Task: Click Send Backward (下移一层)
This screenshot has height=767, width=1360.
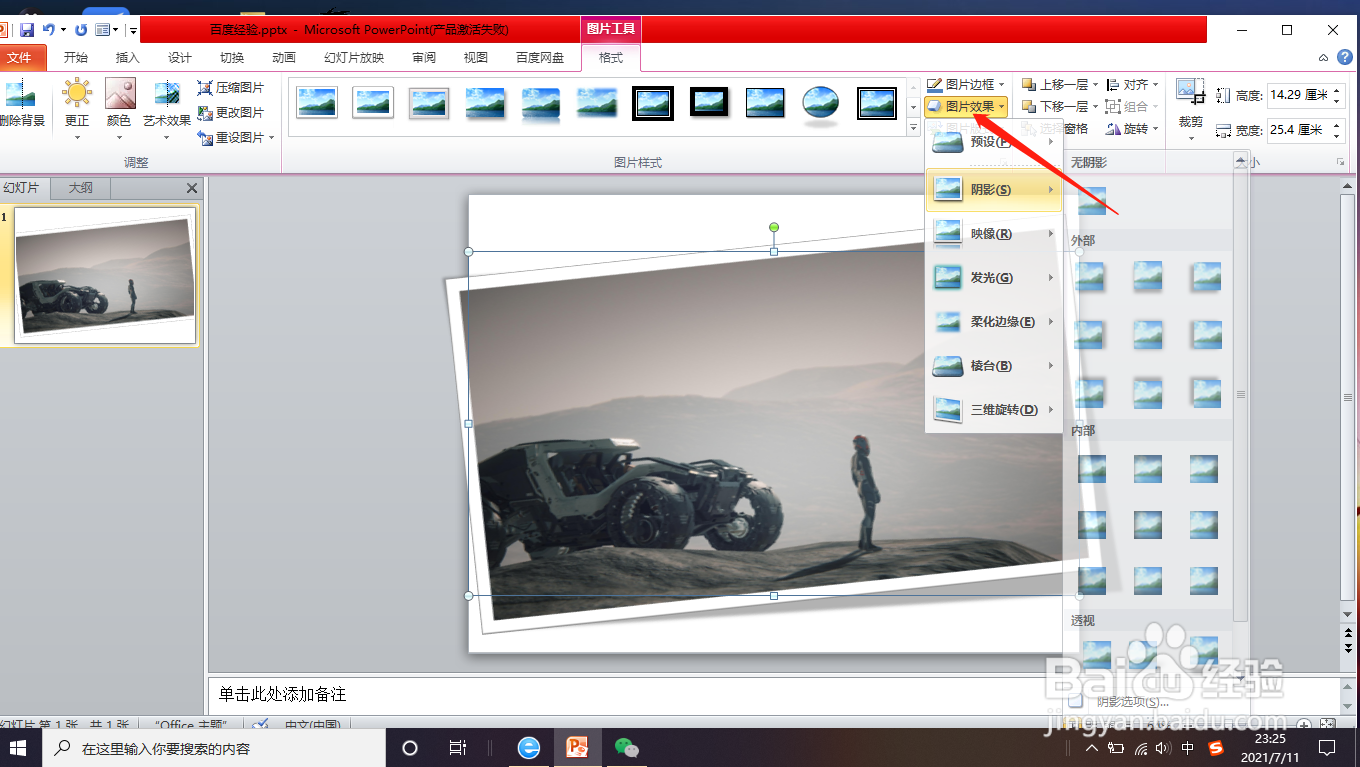Action: coord(1055,106)
